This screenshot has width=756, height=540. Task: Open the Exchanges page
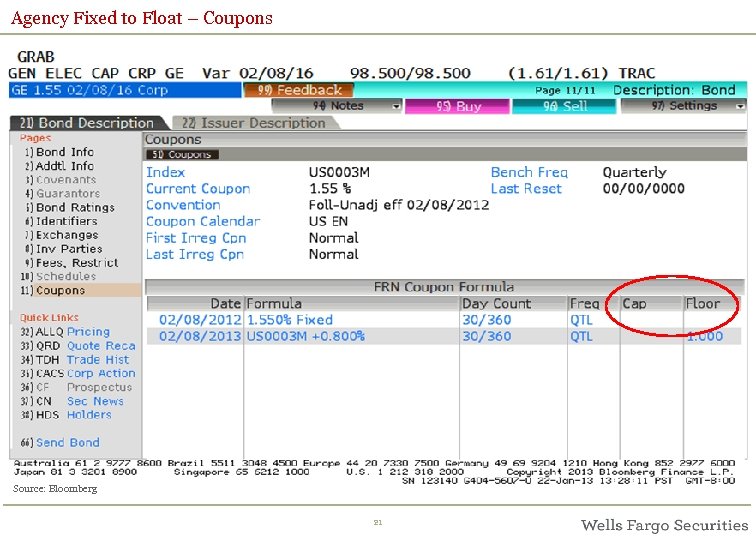61,235
